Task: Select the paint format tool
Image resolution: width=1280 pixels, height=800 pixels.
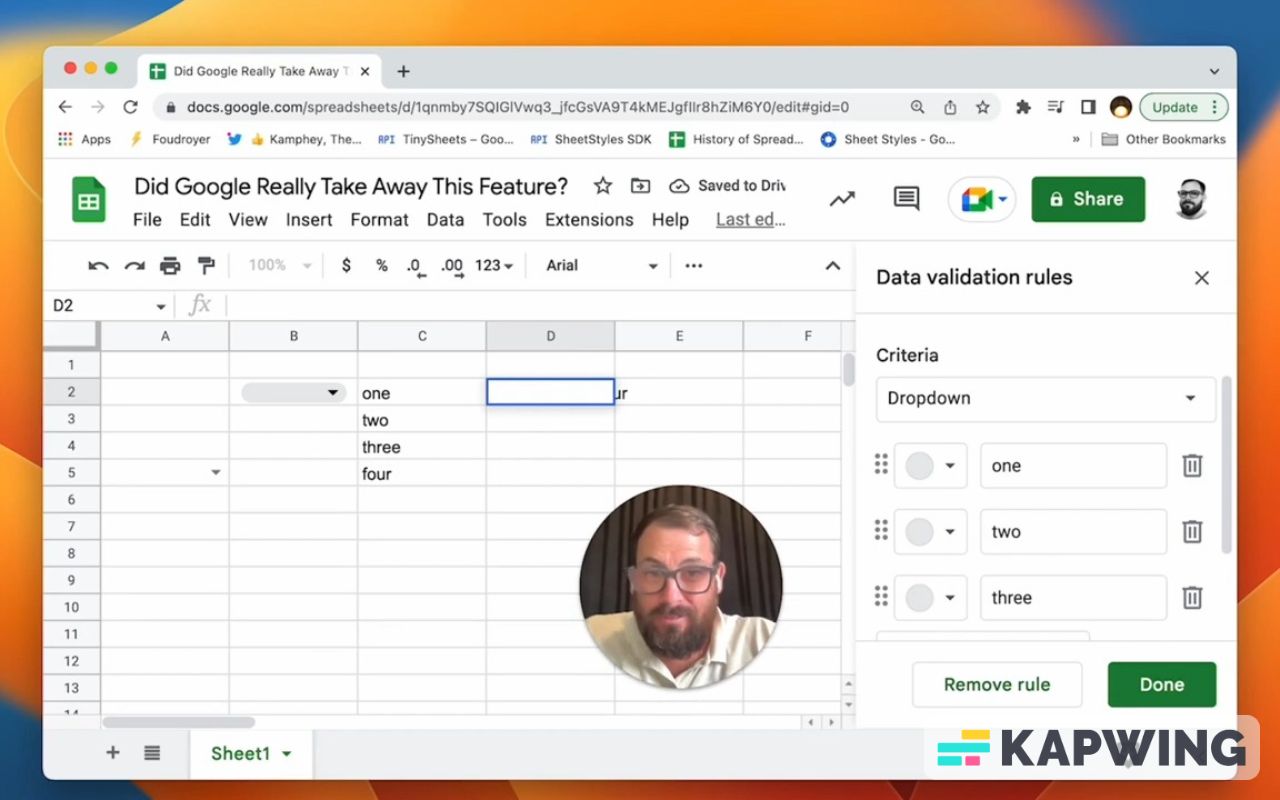Action: pos(206,266)
